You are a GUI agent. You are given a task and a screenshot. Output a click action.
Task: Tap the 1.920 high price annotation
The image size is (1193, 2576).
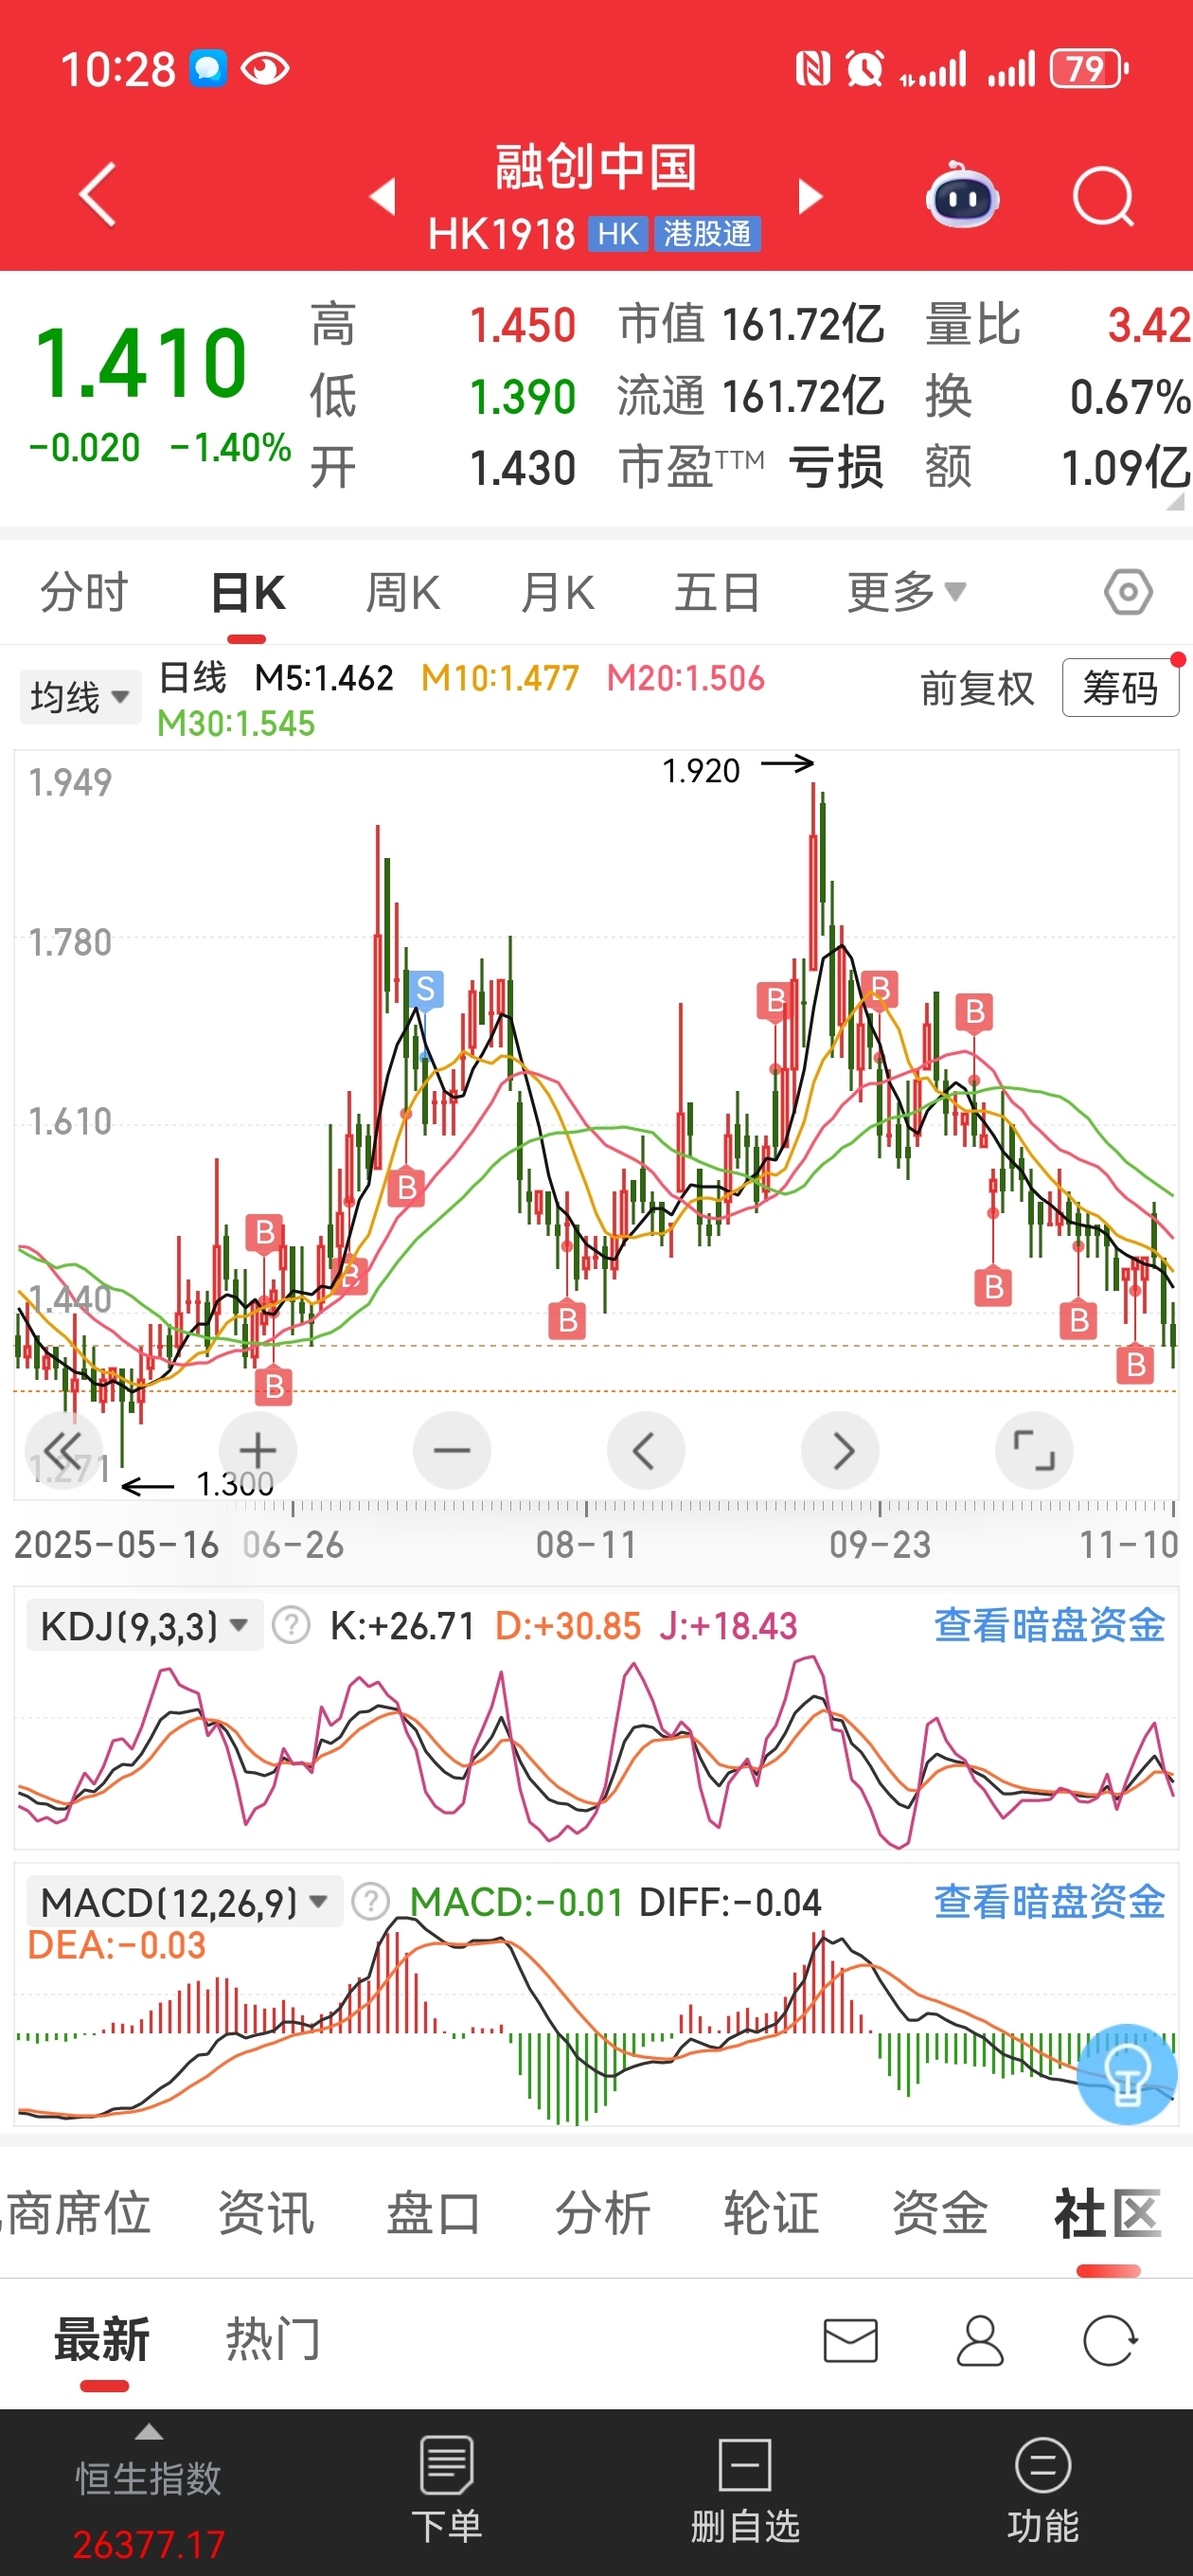click(x=701, y=771)
